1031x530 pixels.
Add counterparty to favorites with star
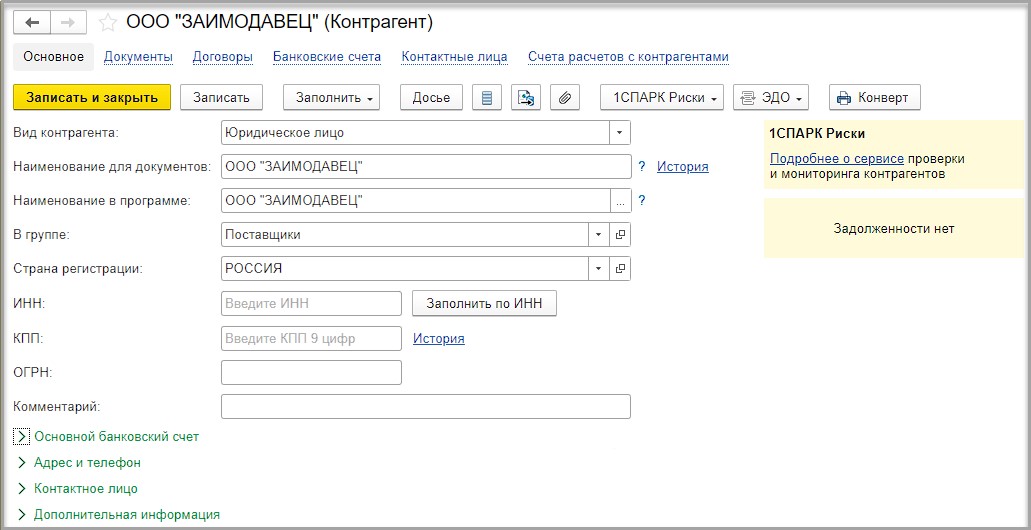(107, 23)
